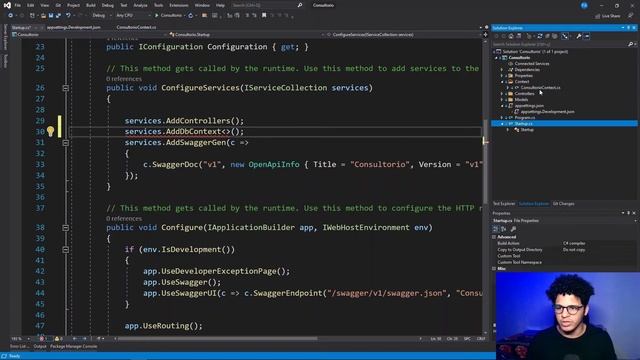The height and width of the screenshot is (360, 640).
Task: Switch to the appsettings.Development.json tab
Action: [x=73, y=27]
